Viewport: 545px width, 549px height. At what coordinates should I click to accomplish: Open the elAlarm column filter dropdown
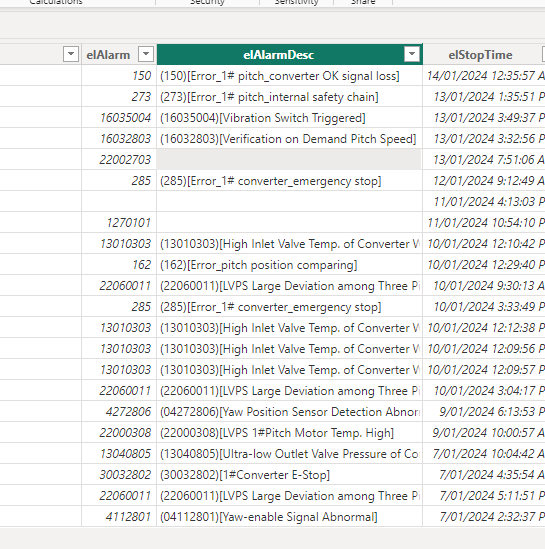pyautogui.click(x=146, y=54)
